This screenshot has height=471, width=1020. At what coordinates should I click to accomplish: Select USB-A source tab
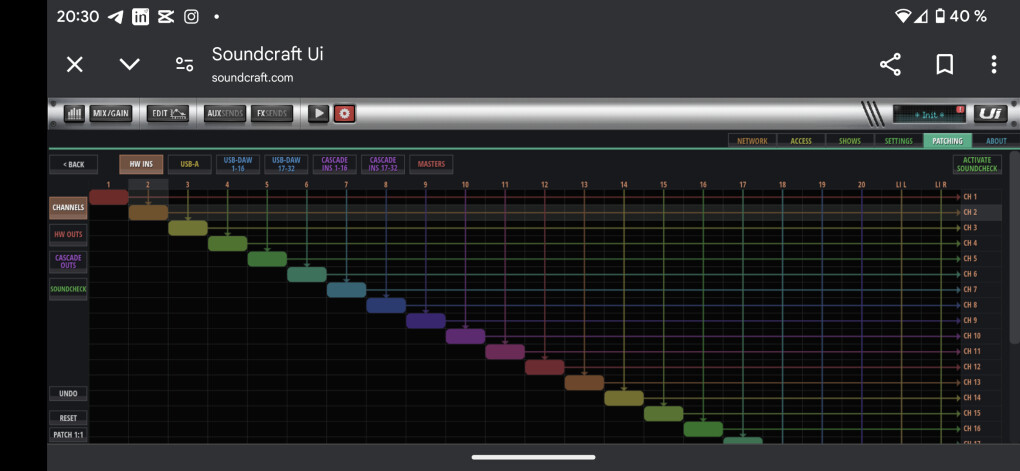click(189, 164)
